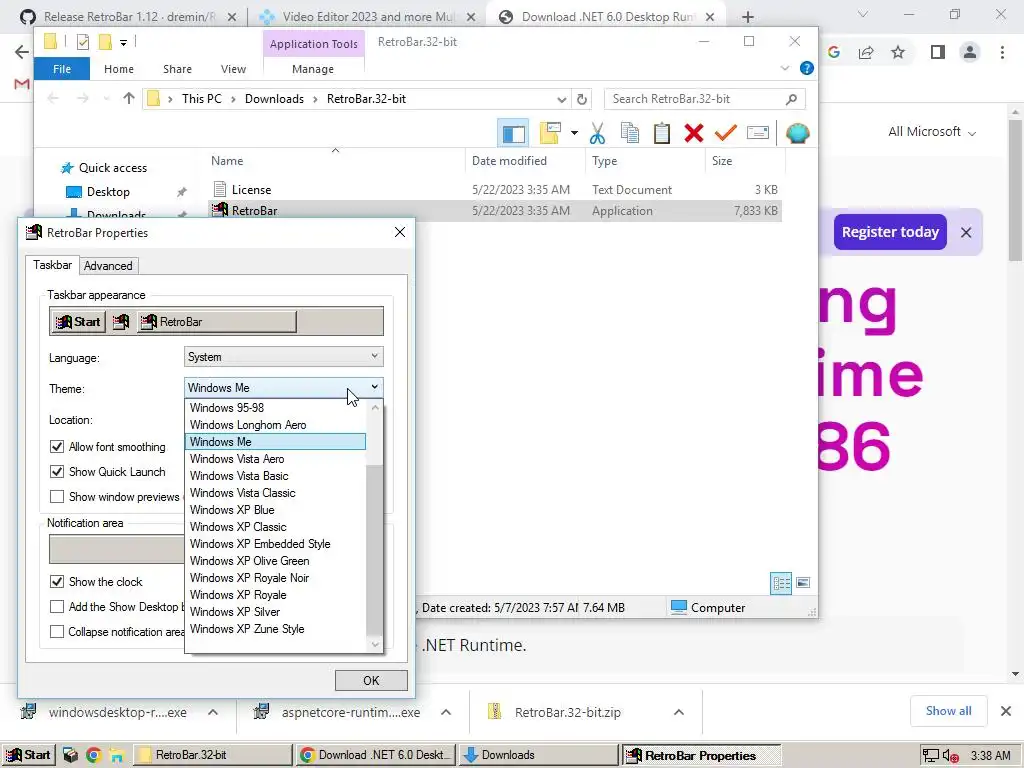Select Windows XP Blue theme
This screenshot has height=768, width=1024.
(275, 509)
